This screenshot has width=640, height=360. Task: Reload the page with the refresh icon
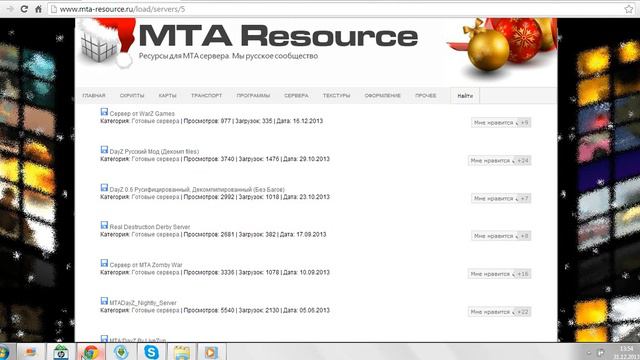(x=24, y=9)
